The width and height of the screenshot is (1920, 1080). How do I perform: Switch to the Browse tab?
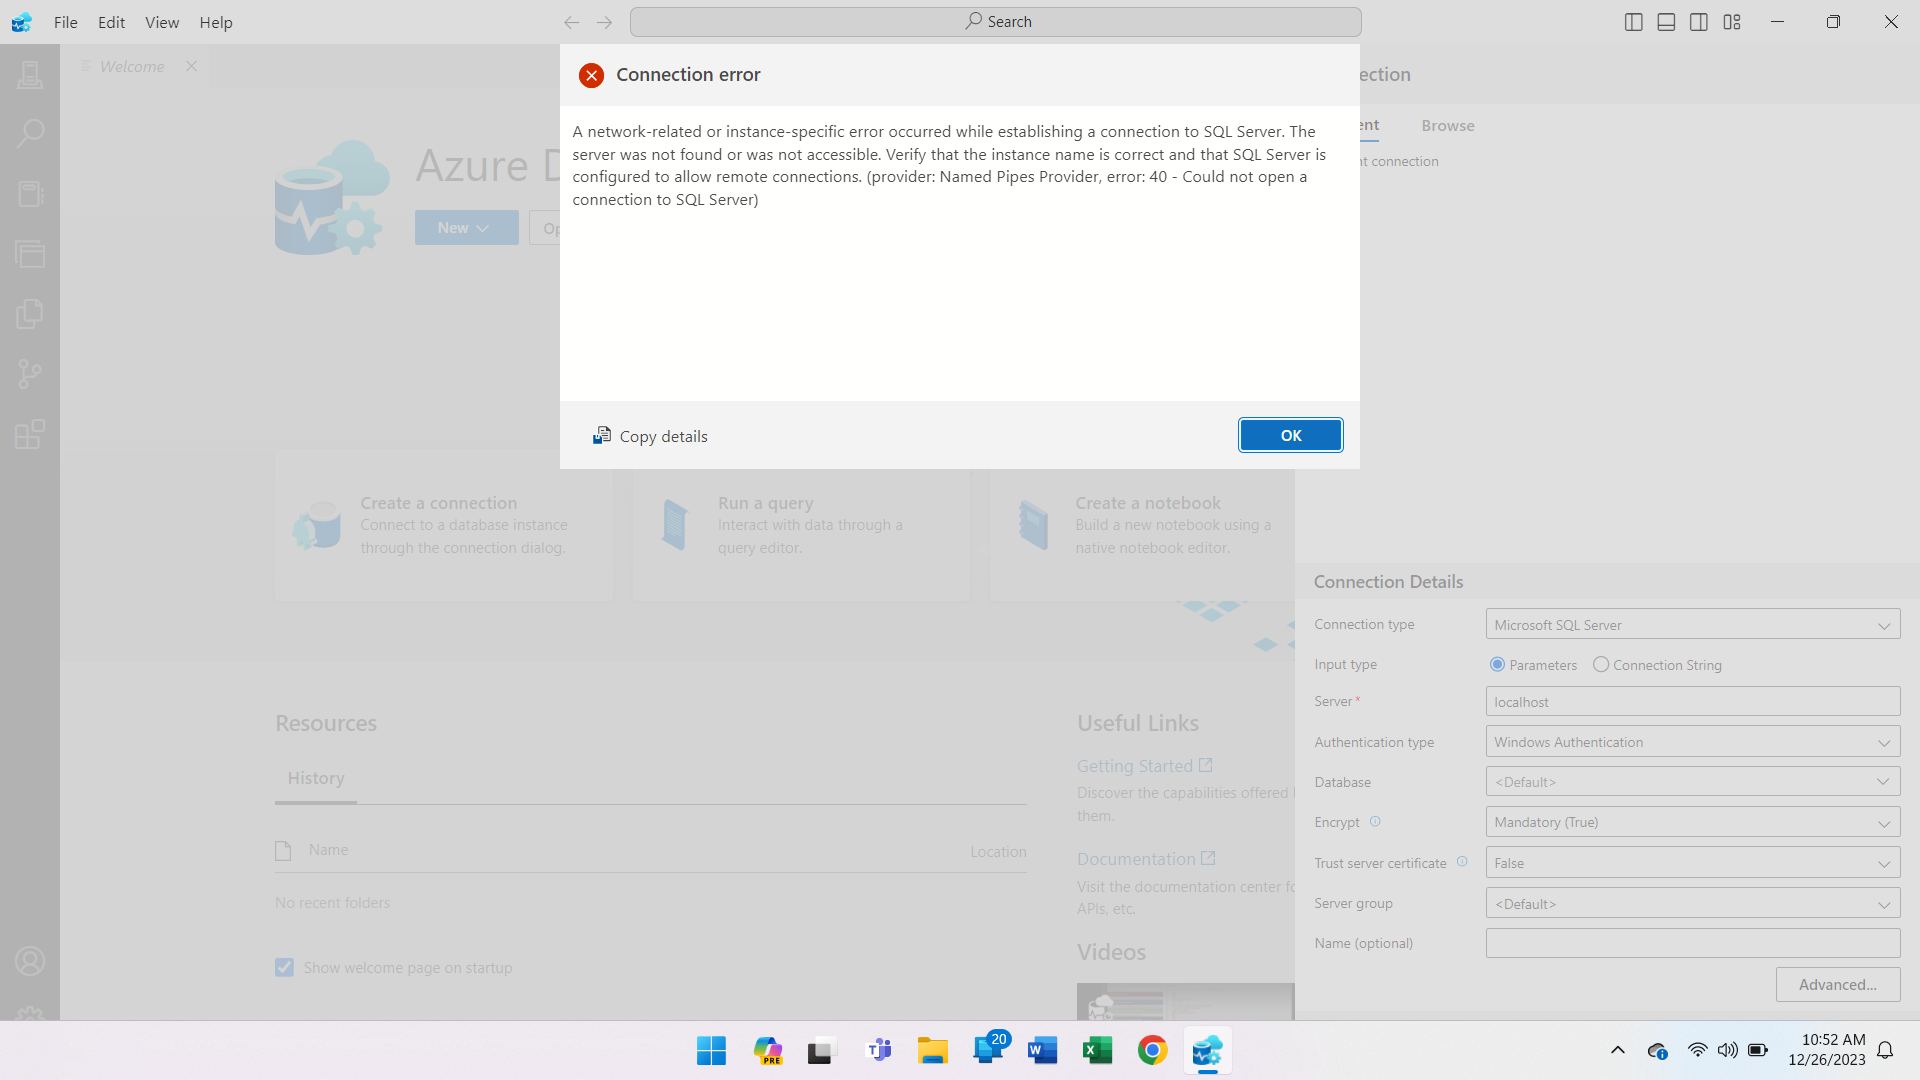click(1448, 125)
